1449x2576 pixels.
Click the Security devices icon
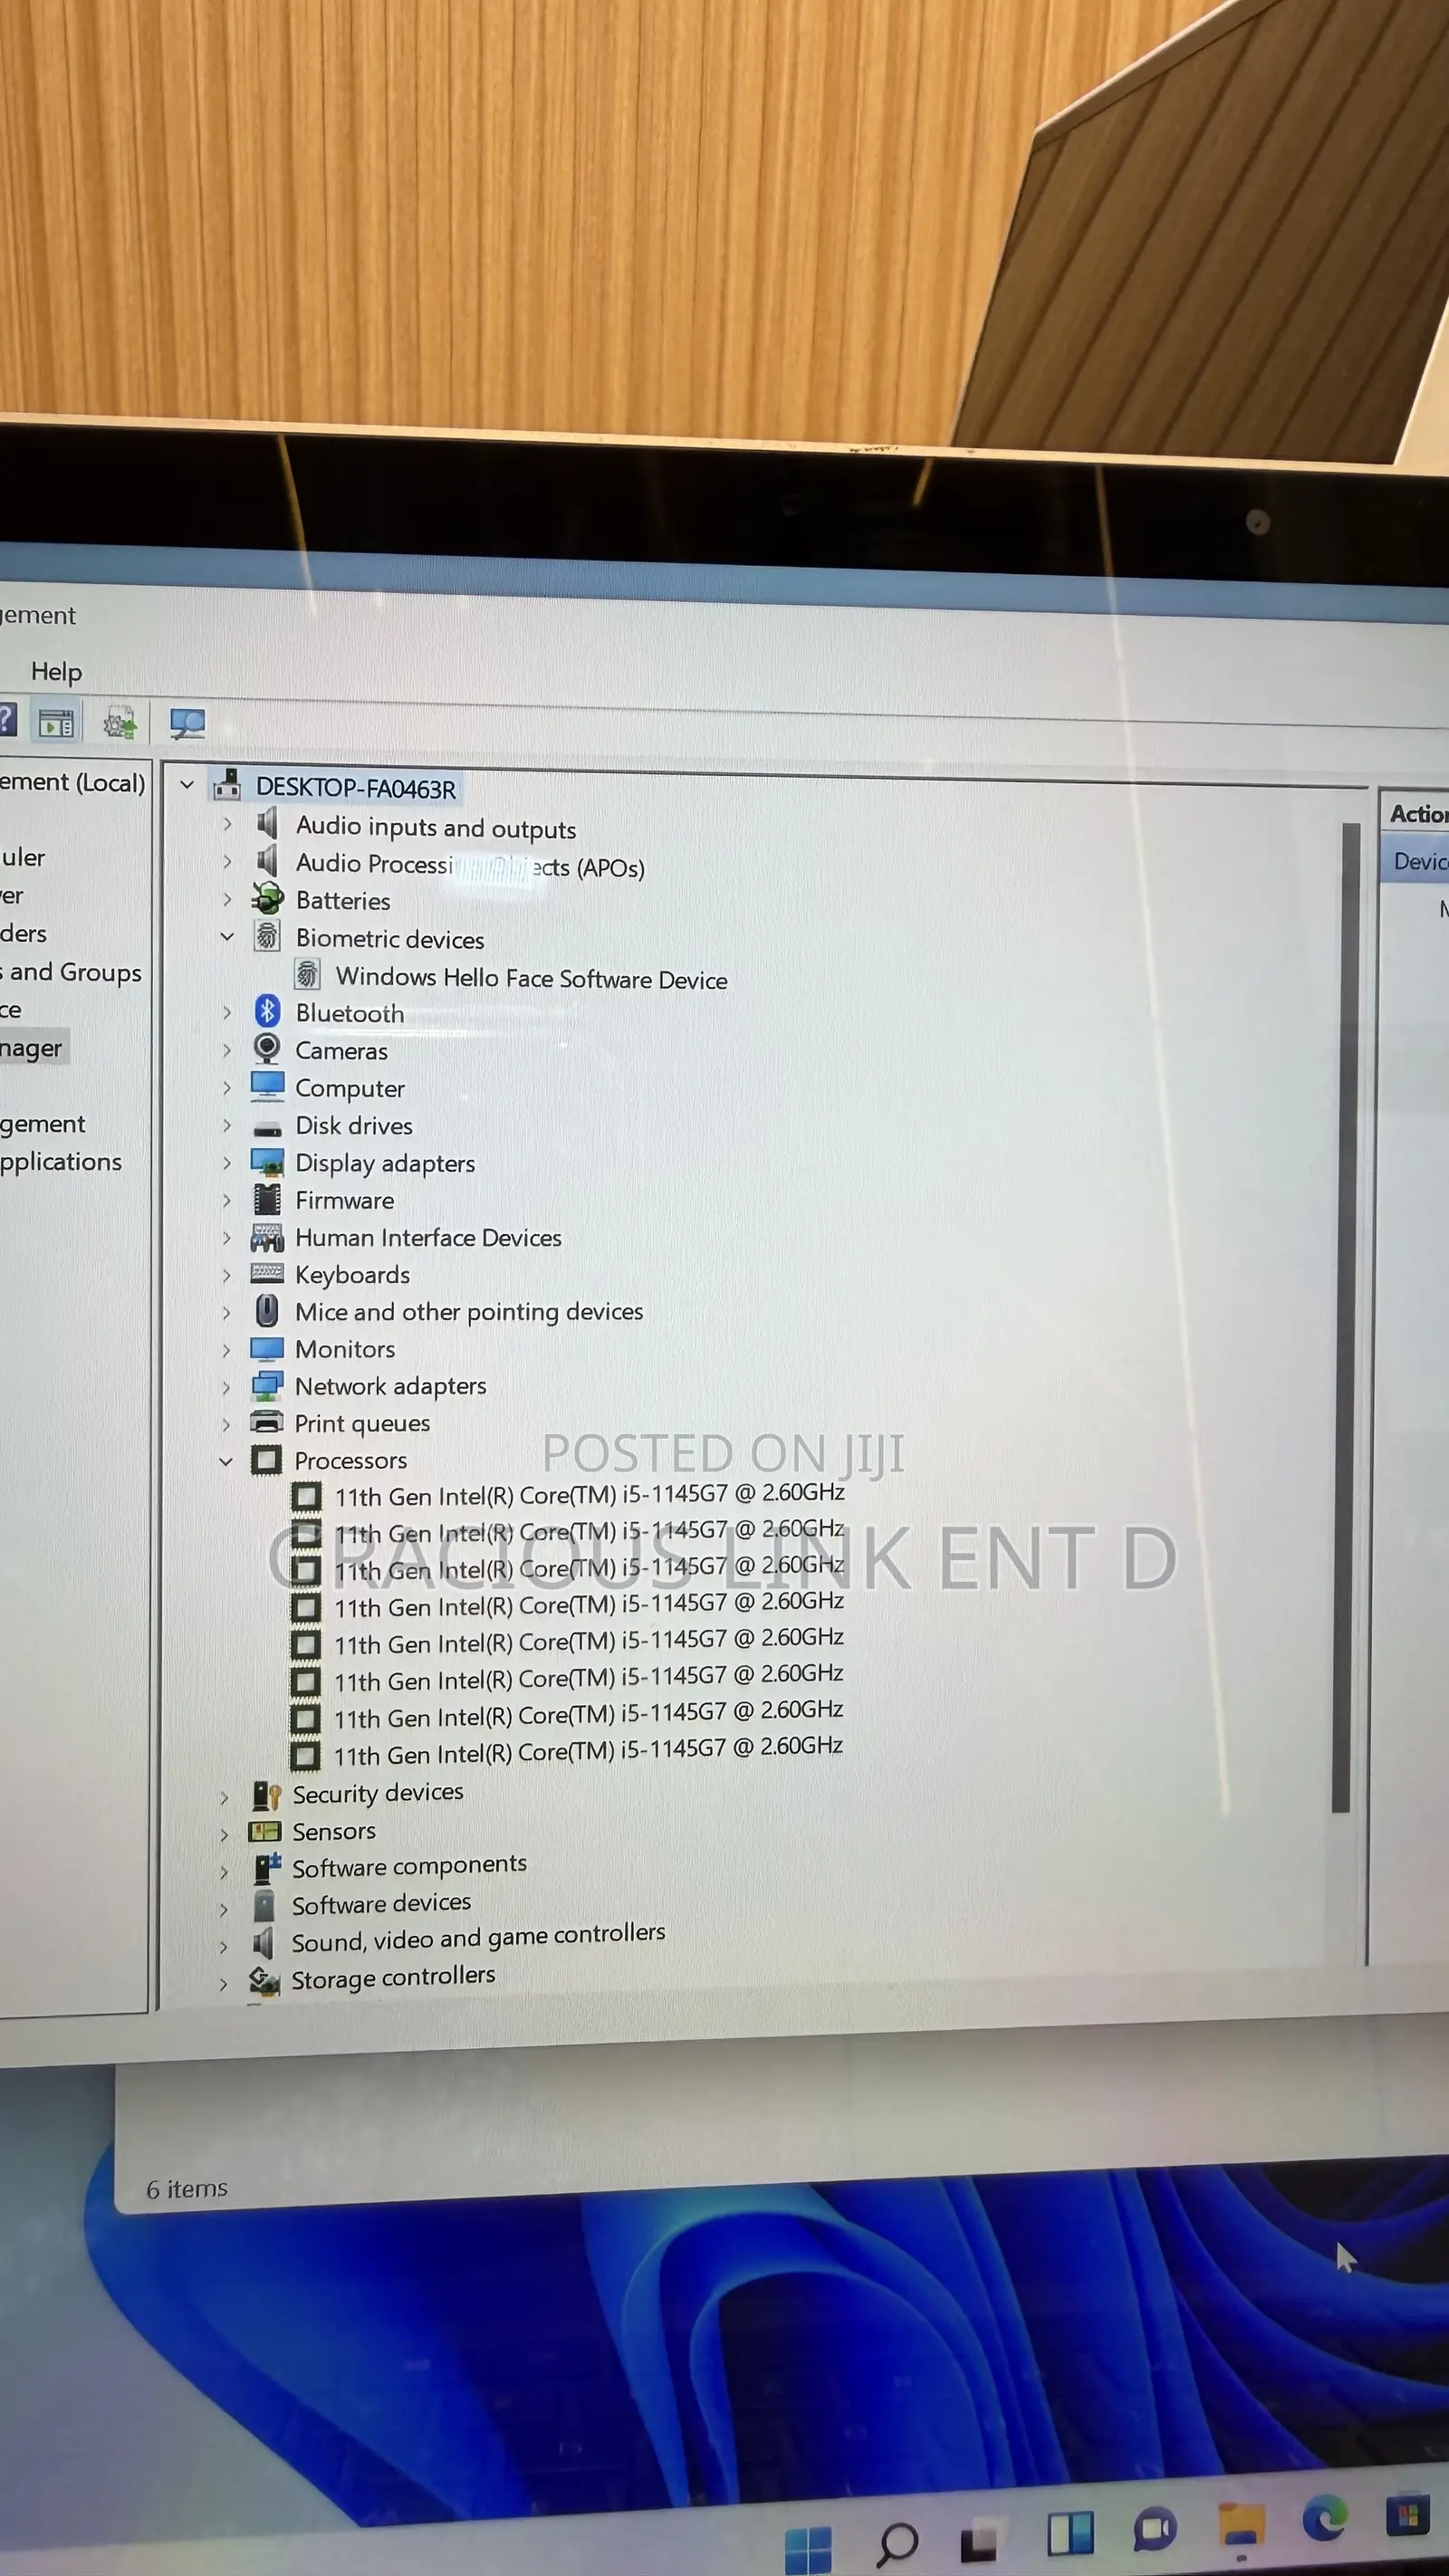point(266,1796)
